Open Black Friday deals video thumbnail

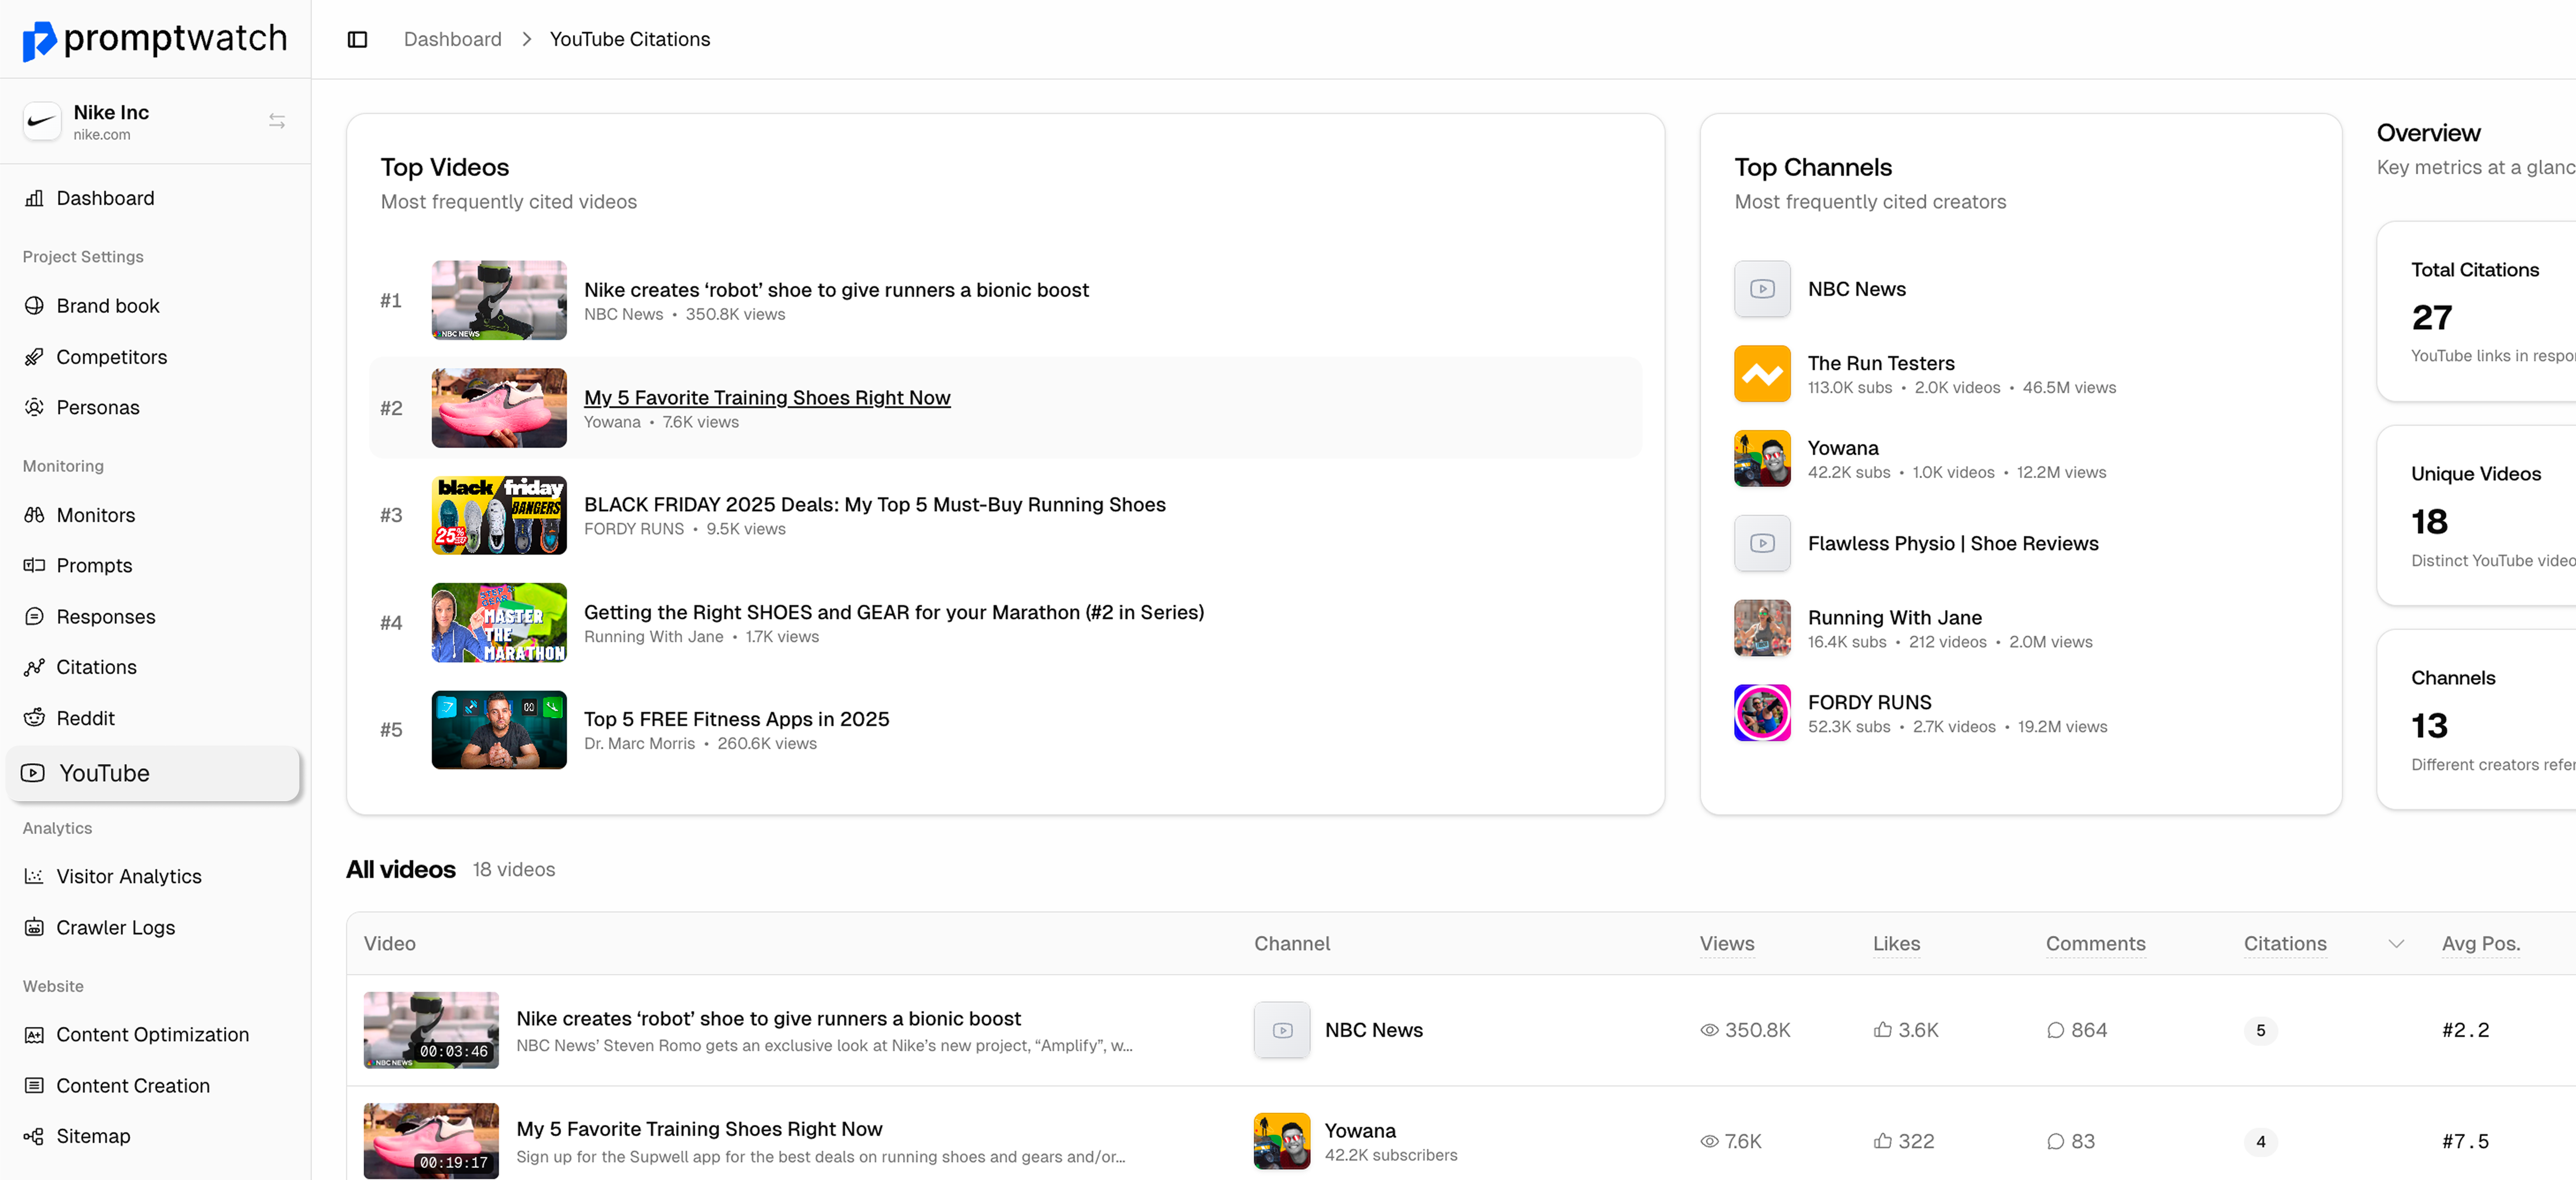click(498, 515)
